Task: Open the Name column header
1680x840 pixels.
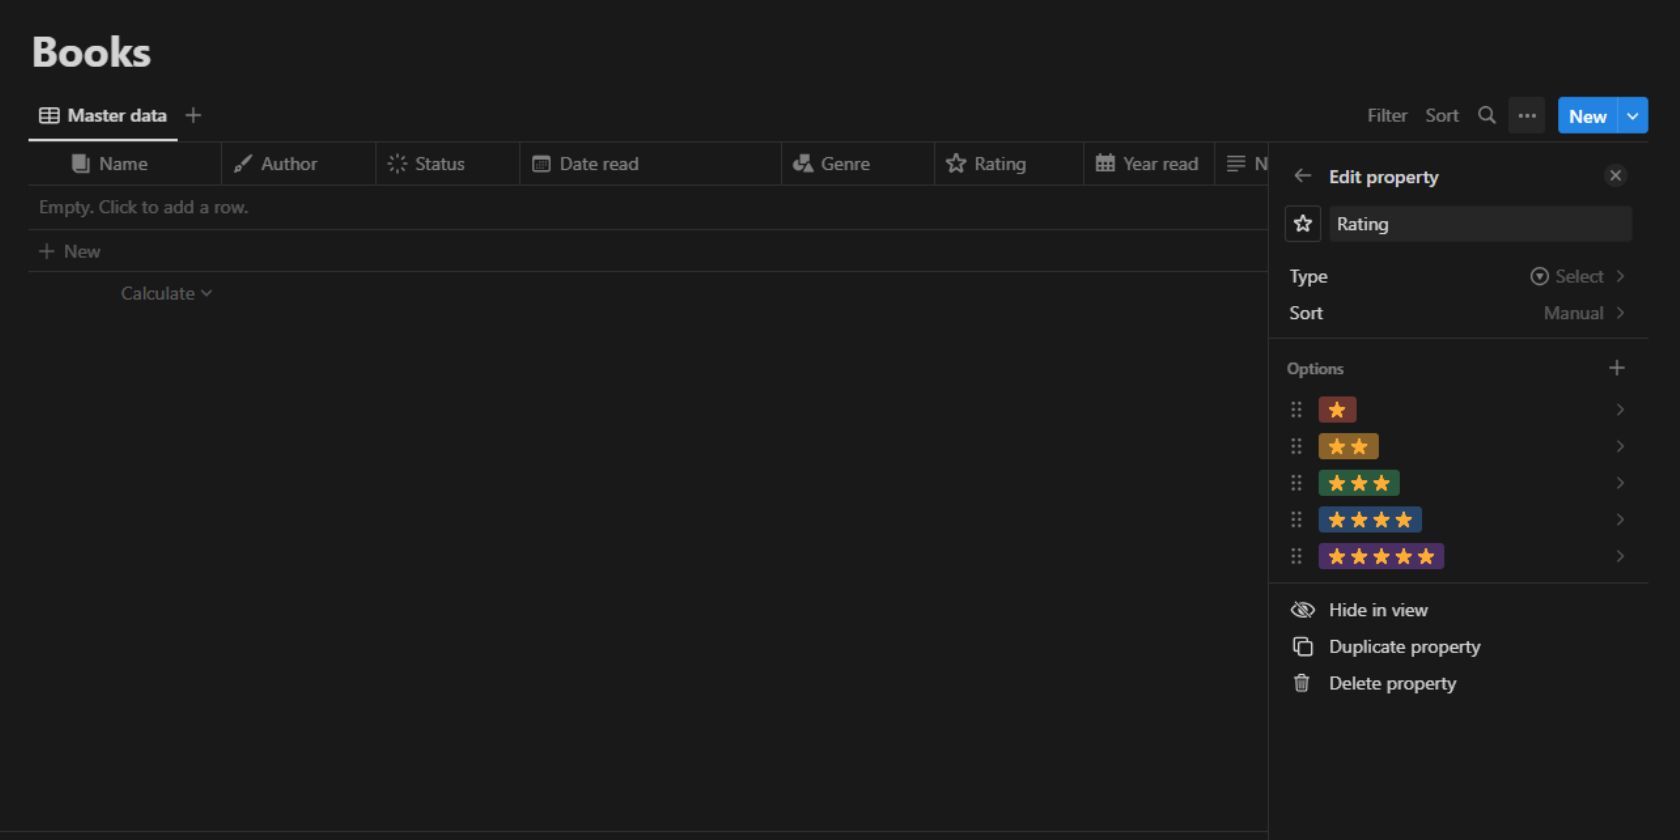Action: [125, 164]
